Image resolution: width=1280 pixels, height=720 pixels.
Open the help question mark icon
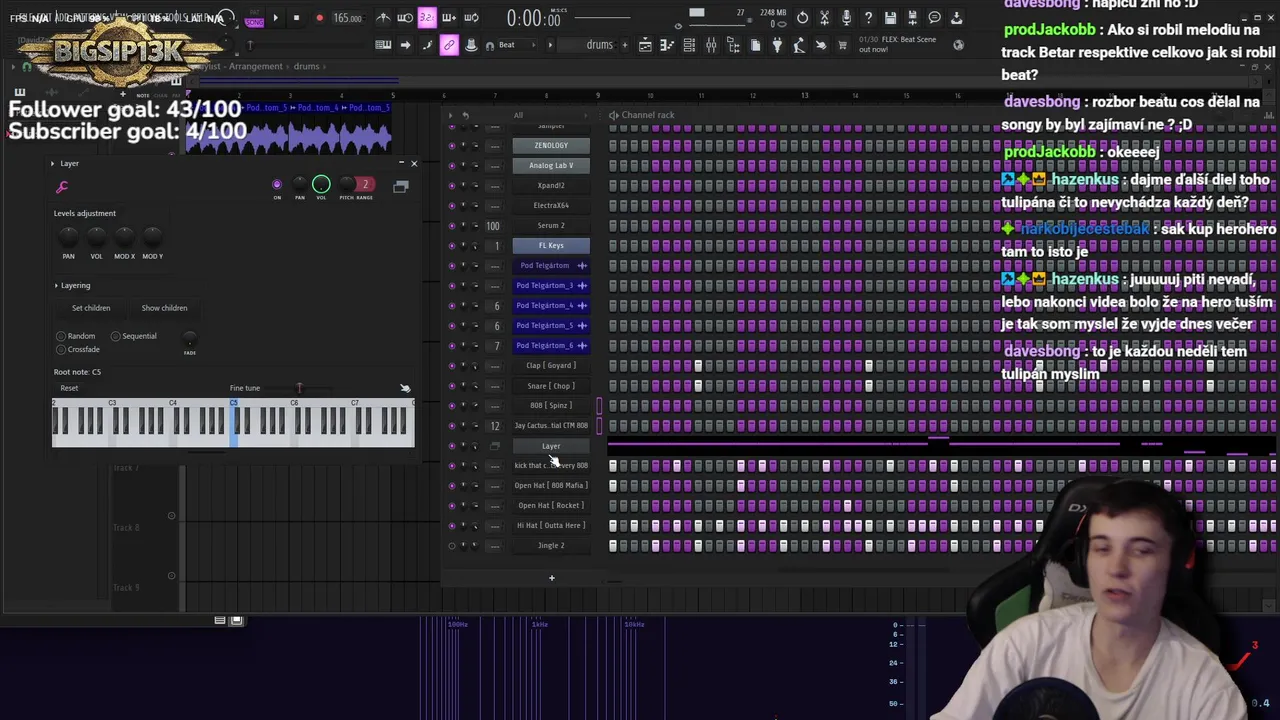[868, 18]
